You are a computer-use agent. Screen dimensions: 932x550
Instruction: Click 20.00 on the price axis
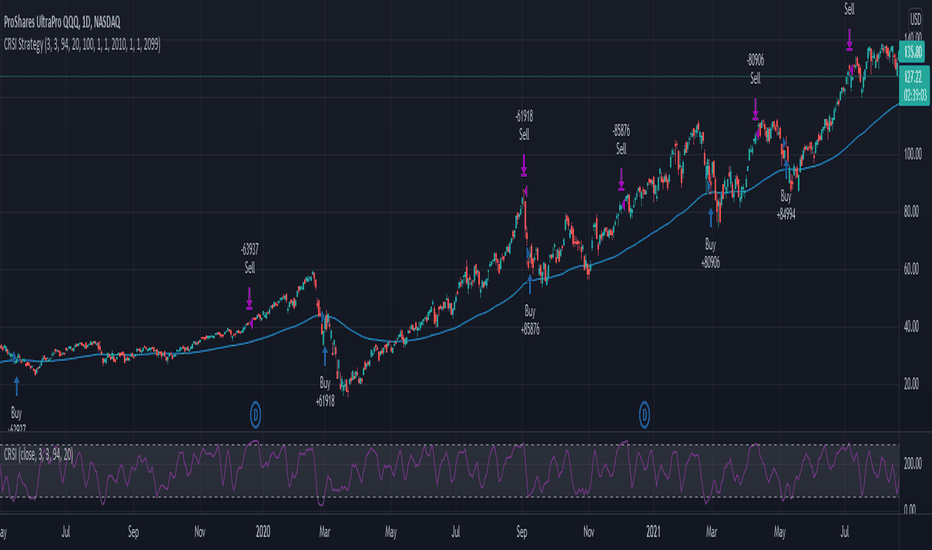click(911, 384)
